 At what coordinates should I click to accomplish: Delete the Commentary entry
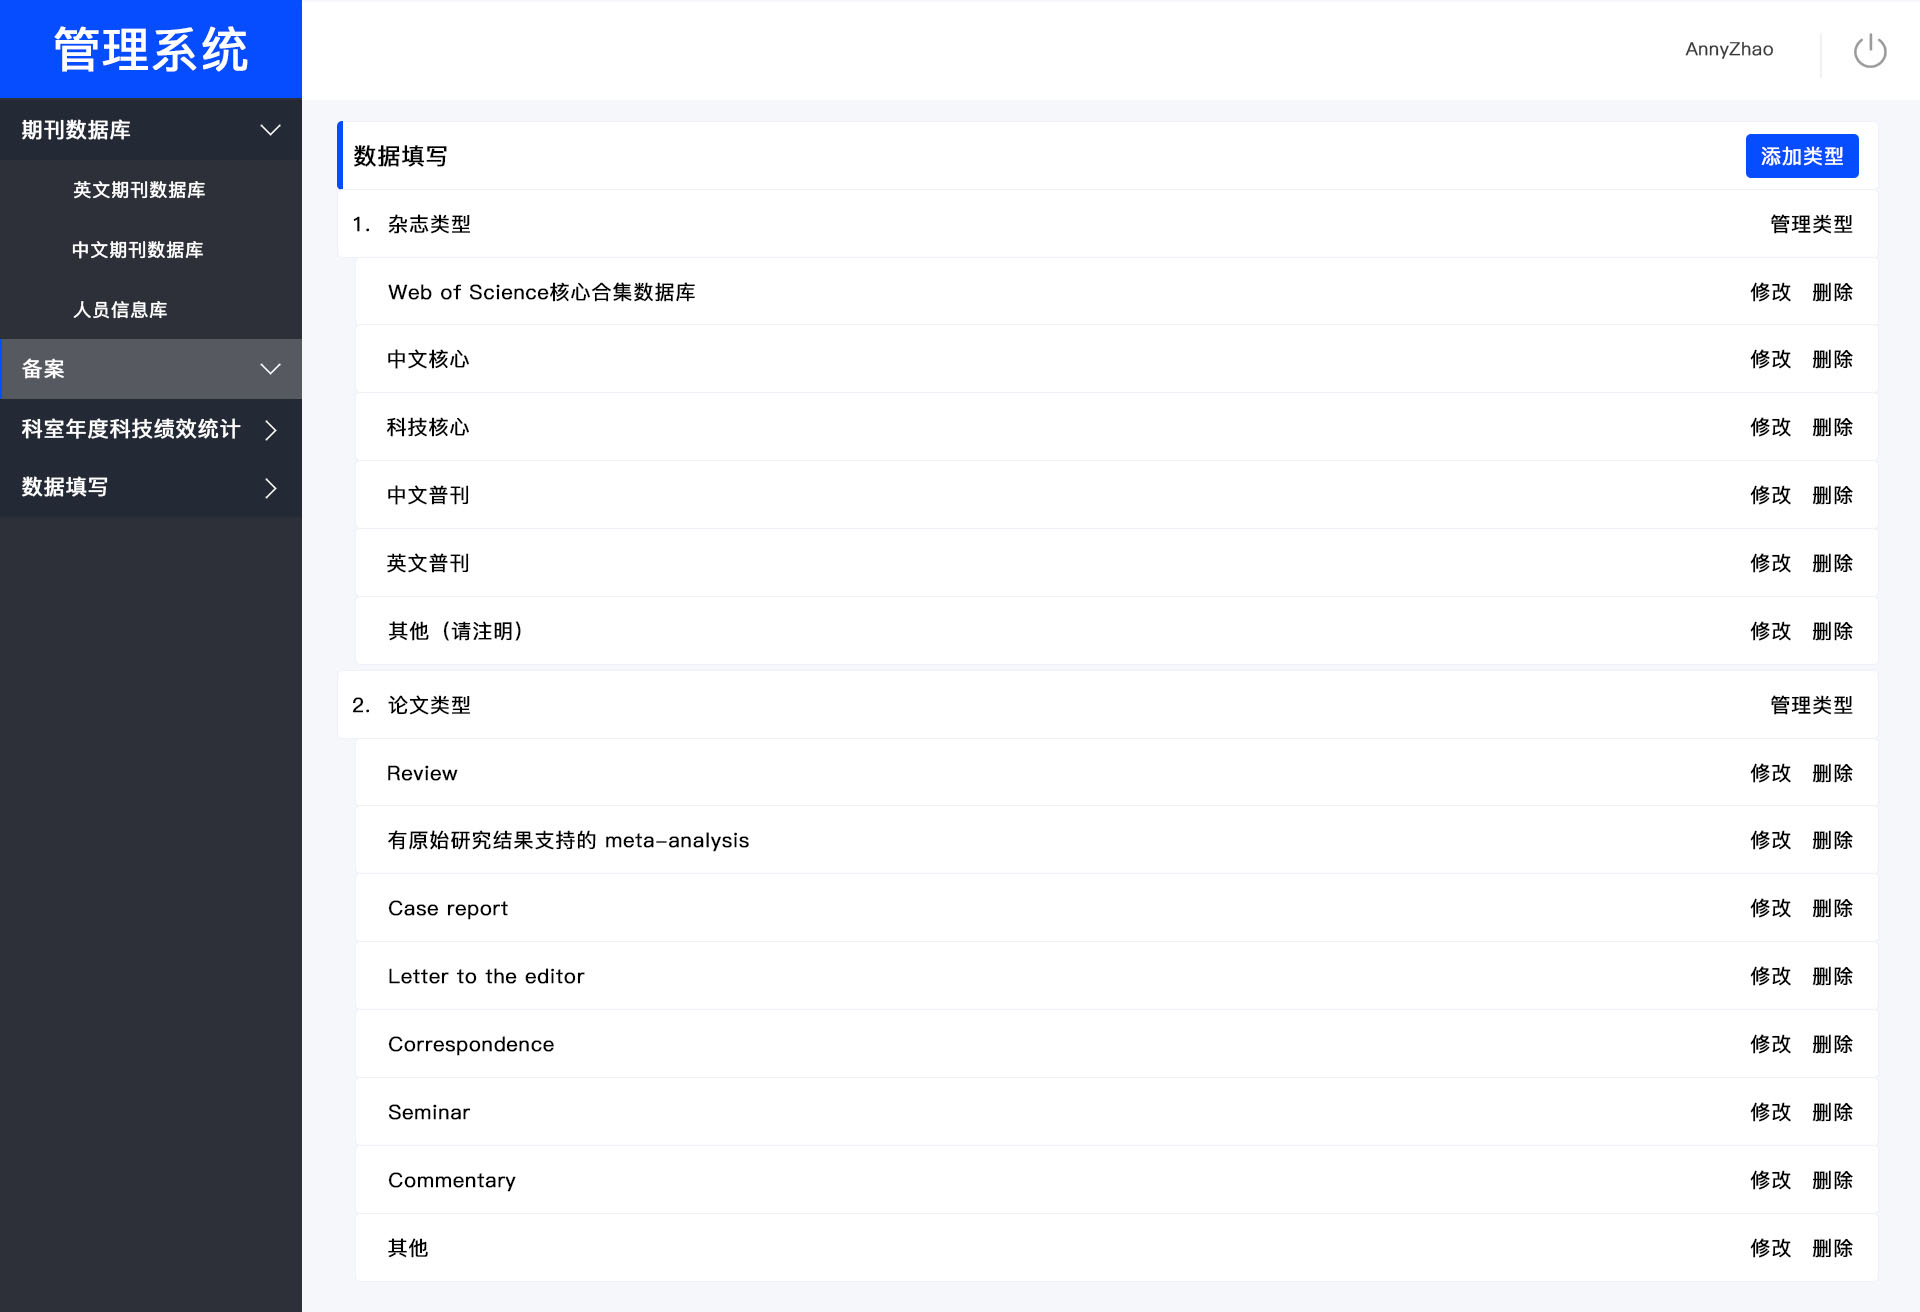[x=1832, y=1180]
